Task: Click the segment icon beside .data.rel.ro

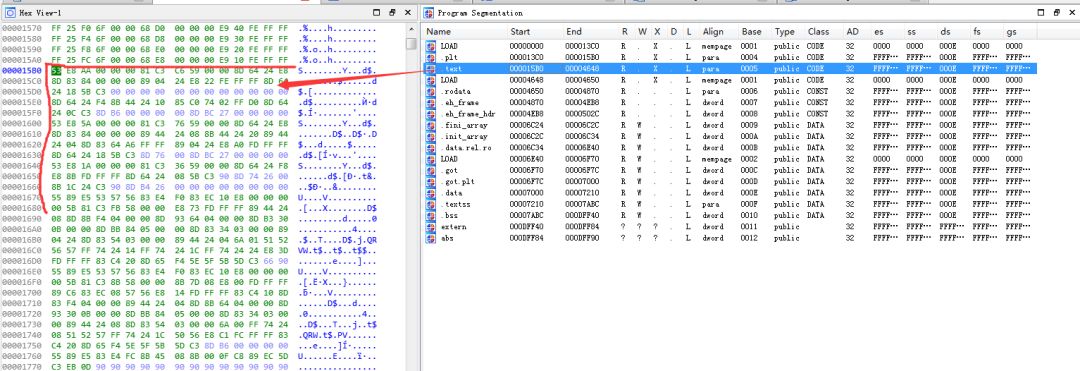Action: (x=431, y=147)
